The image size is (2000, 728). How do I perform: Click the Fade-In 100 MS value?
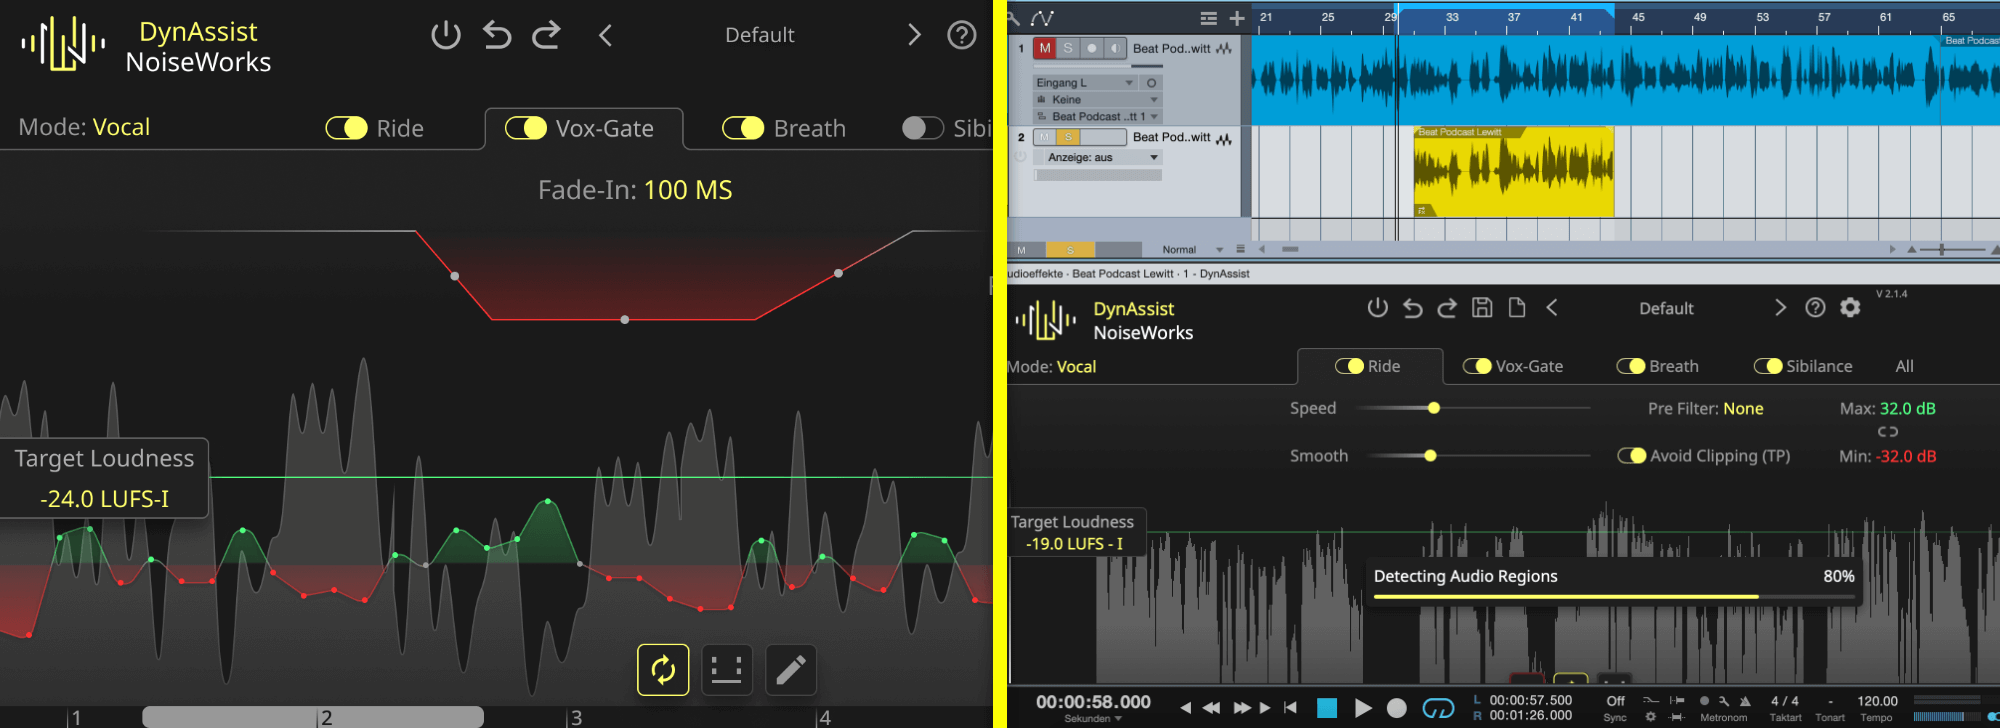coord(688,190)
